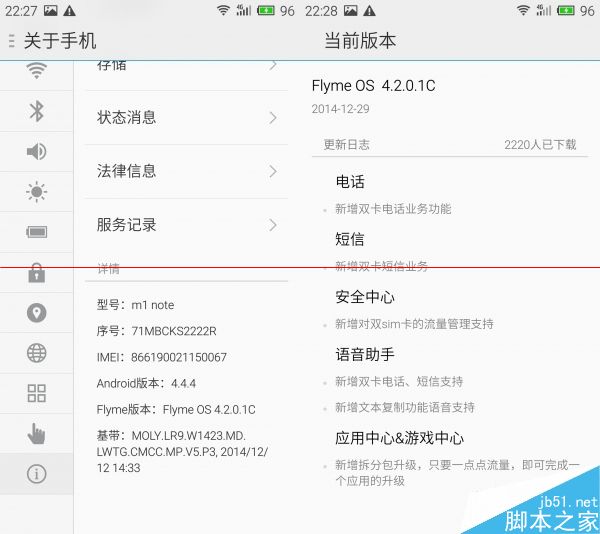600x534 pixels.
Task: Tap the left status bar warning triangle
Action: (69, 10)
